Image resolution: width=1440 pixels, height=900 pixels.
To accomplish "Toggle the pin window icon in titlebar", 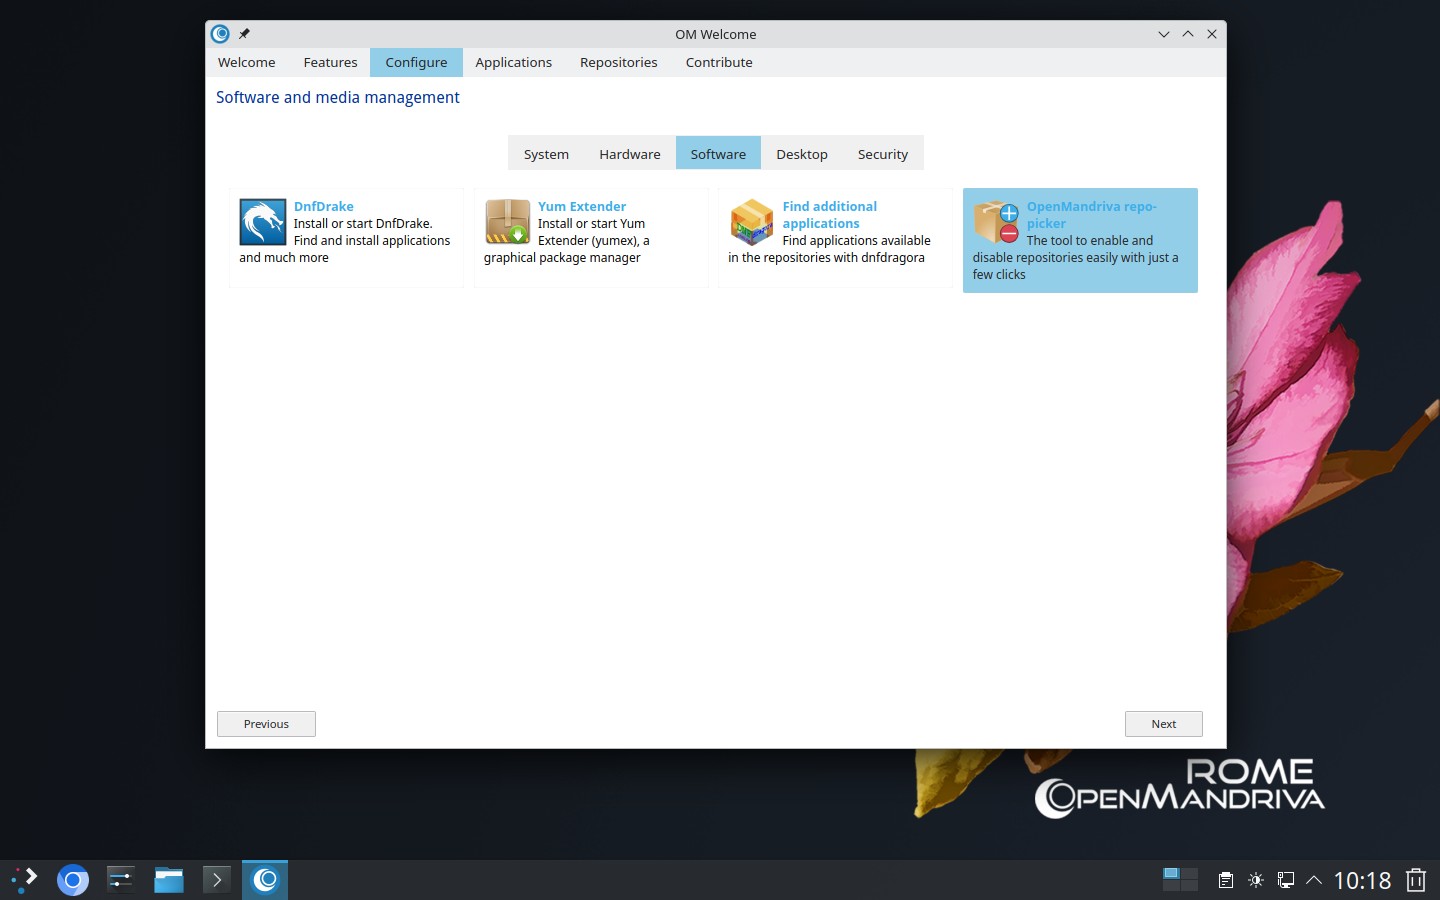I will pos(244,34).
